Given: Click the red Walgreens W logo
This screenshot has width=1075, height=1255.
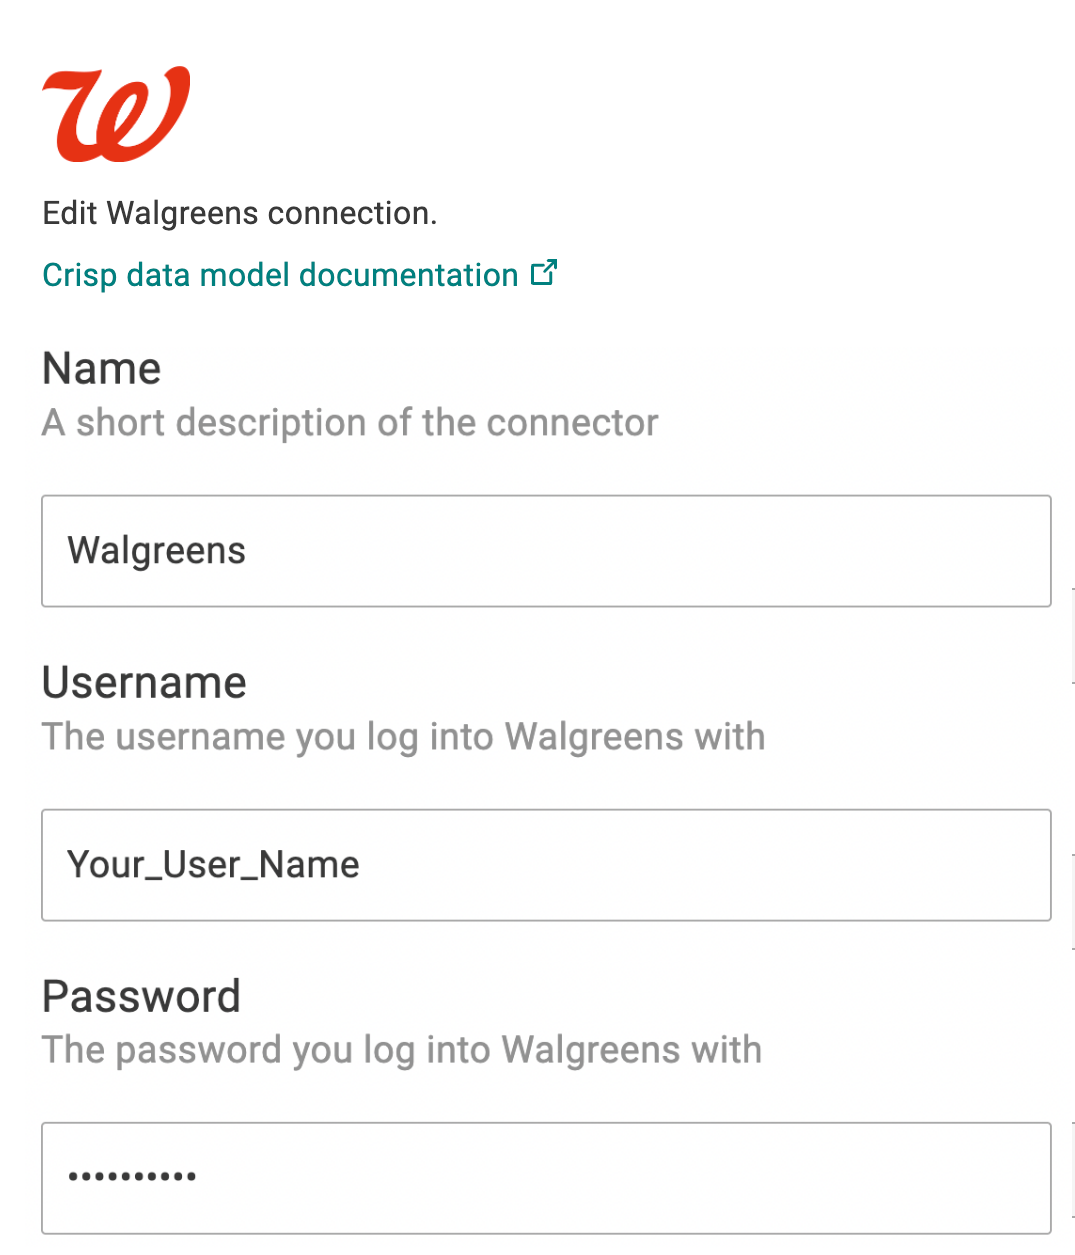Looking at the screenshot, I should [x=116, y=113].
